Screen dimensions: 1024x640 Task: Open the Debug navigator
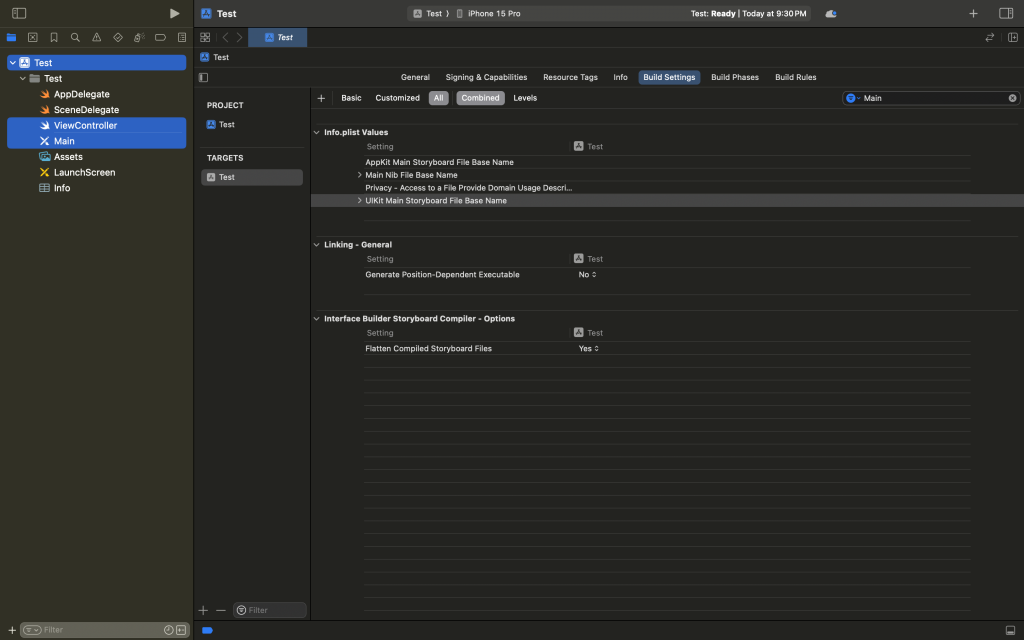point(139,37)
